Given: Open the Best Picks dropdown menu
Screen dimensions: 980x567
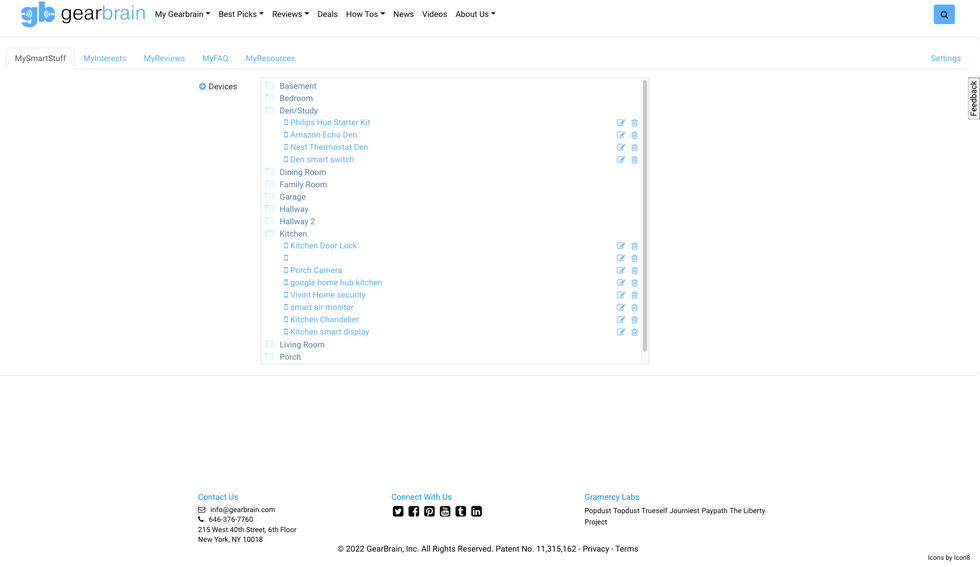Looking at the screenshot, I should tap(241, 14).
